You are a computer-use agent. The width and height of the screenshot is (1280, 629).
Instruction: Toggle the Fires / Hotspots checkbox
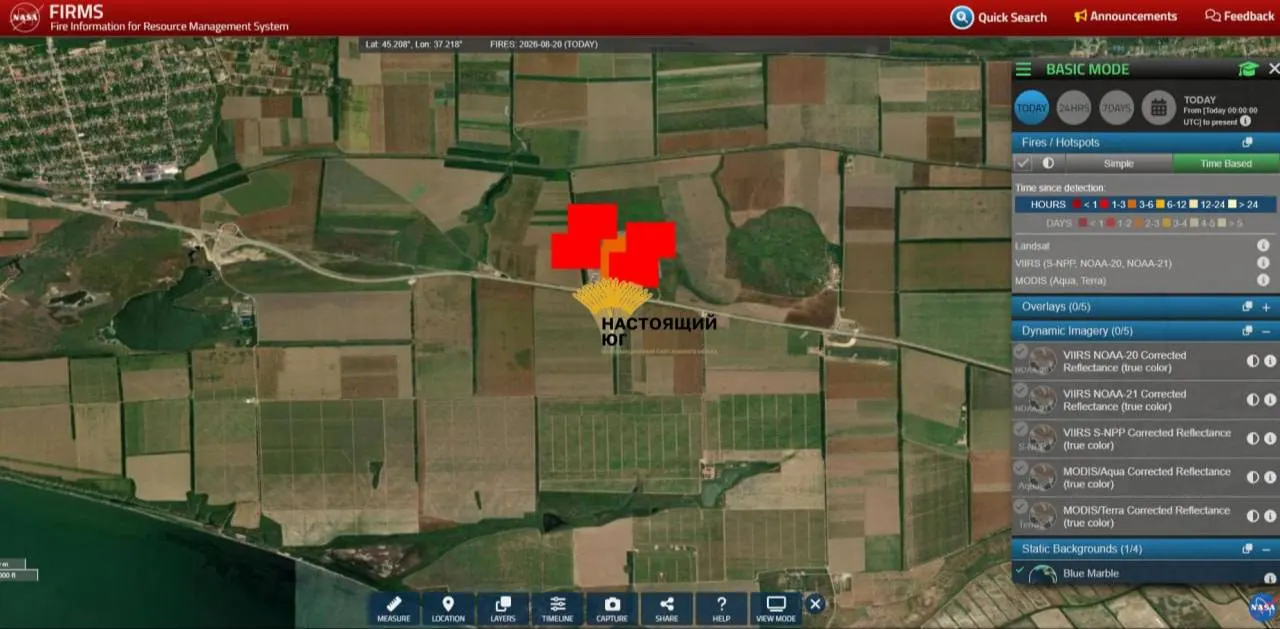coord(1023,163)
